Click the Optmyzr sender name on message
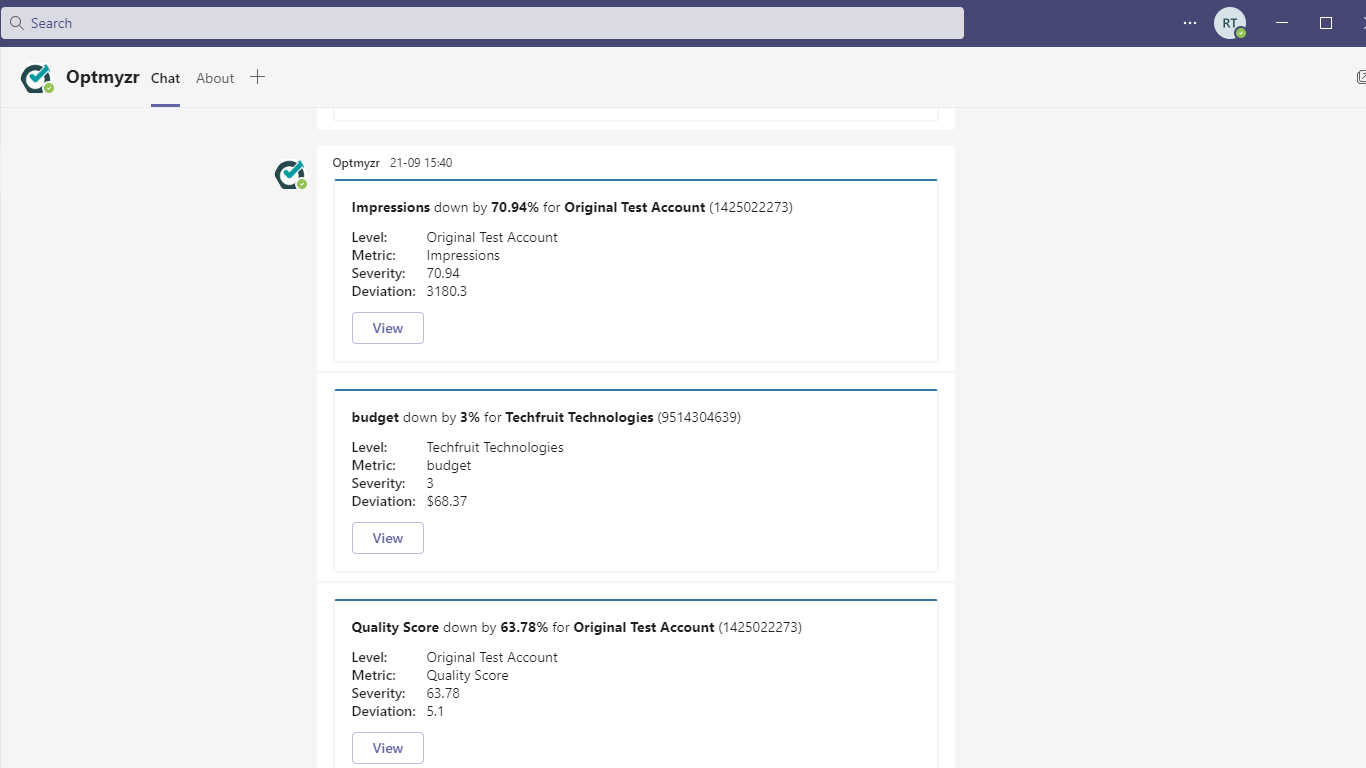 [356, 163]
